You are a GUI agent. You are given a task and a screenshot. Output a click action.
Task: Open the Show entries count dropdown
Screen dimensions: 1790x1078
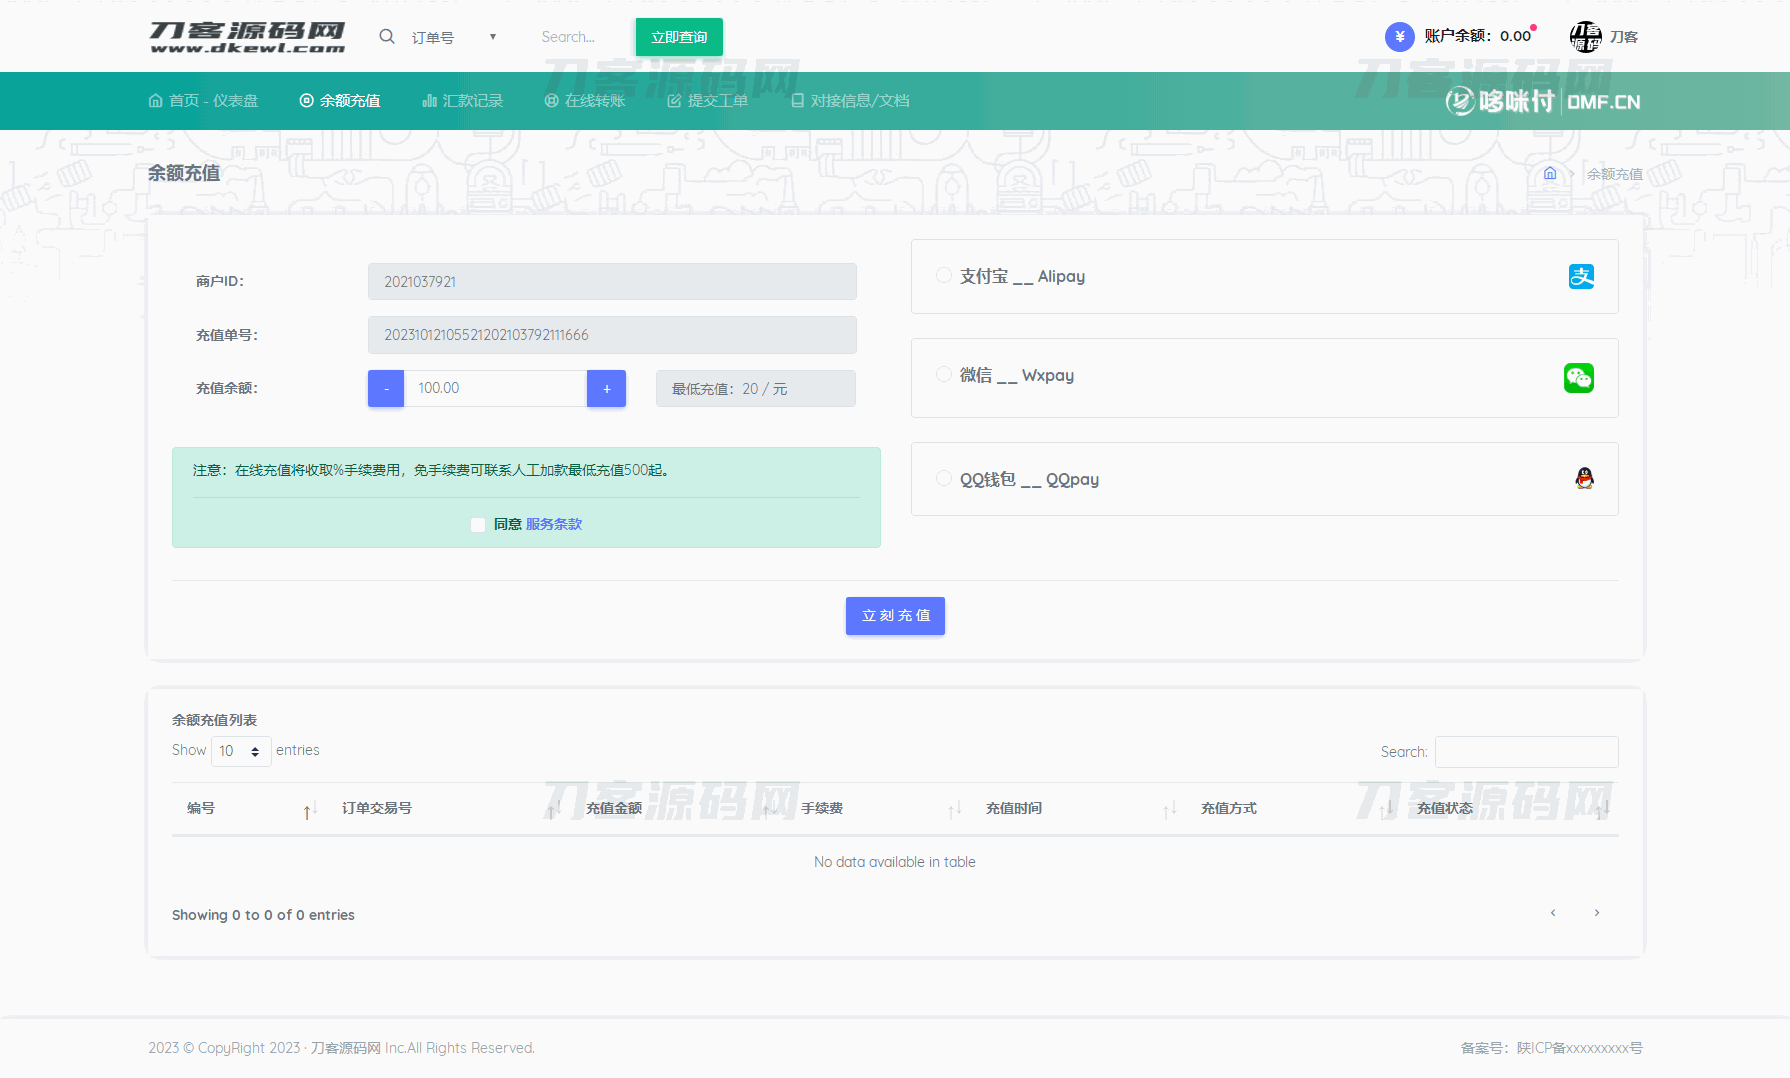tap(240, 751)
